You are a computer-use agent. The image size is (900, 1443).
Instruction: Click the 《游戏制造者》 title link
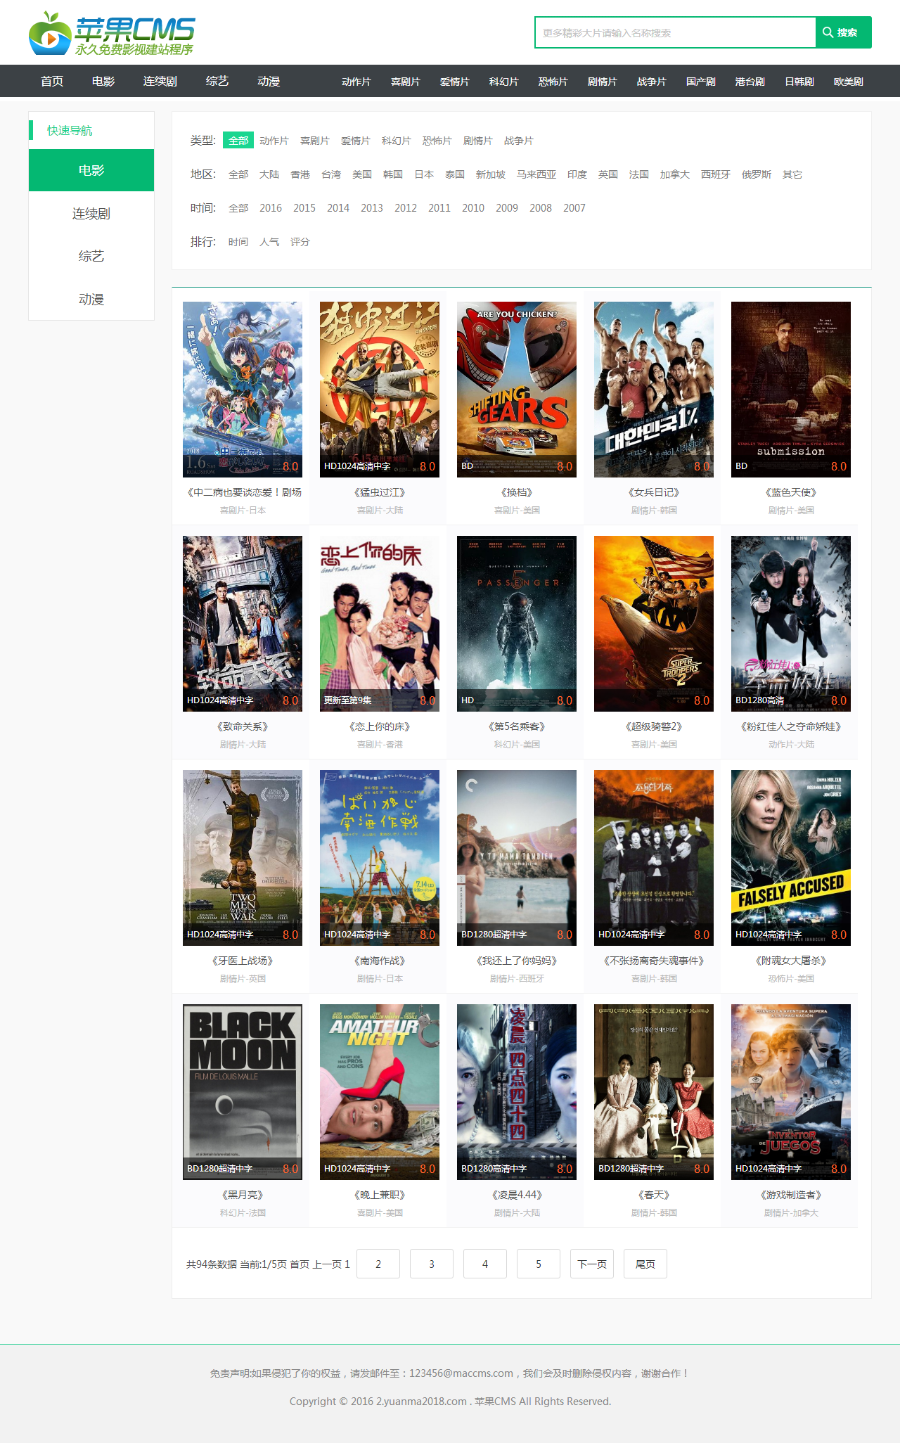(x=791, y=1195)
